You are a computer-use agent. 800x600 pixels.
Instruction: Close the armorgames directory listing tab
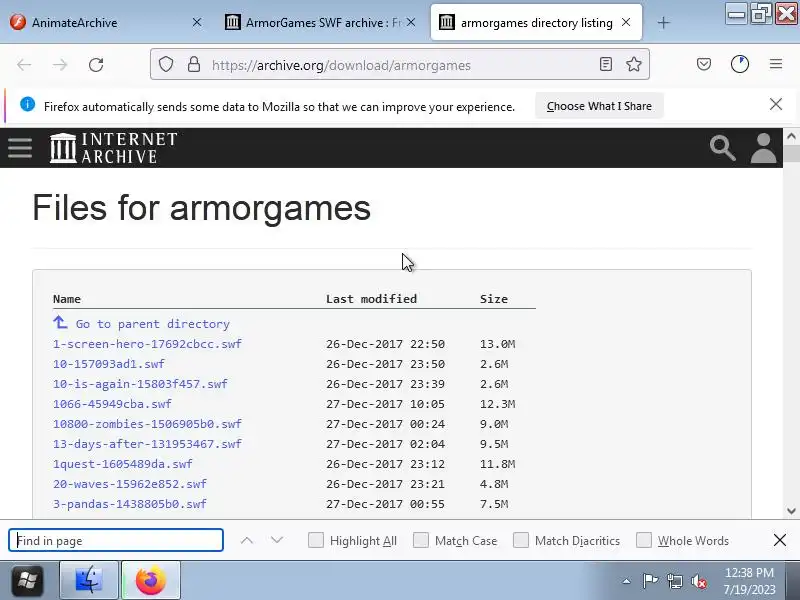(x=626, y=22)
